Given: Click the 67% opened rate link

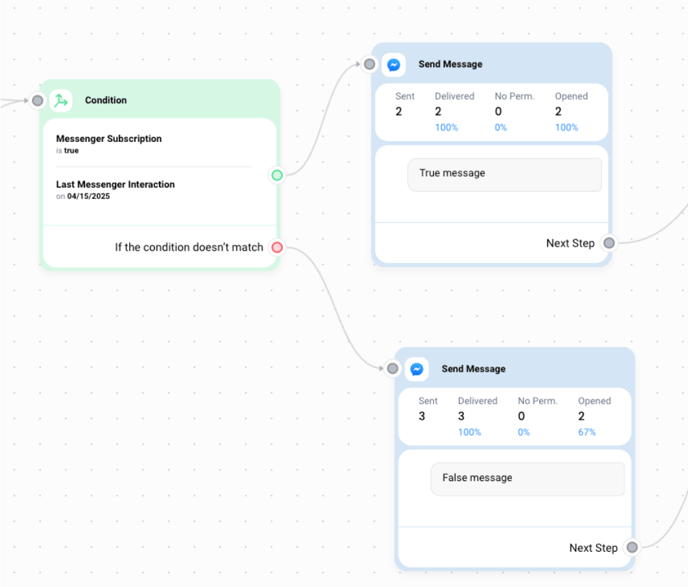Looking at the screenshot, I should [x=586, y=432].
